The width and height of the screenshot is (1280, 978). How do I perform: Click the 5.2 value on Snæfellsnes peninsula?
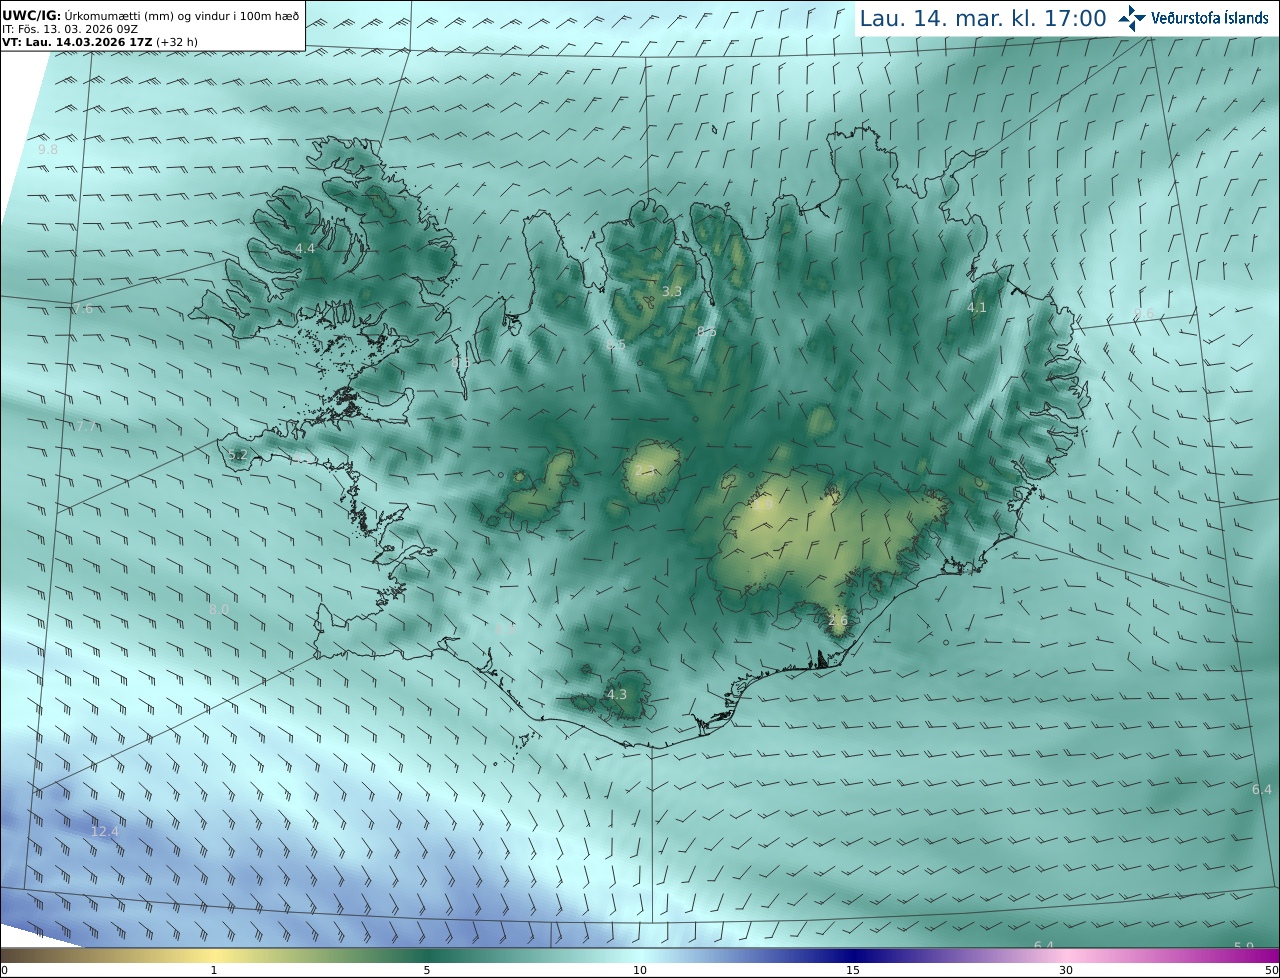point(238,455)
